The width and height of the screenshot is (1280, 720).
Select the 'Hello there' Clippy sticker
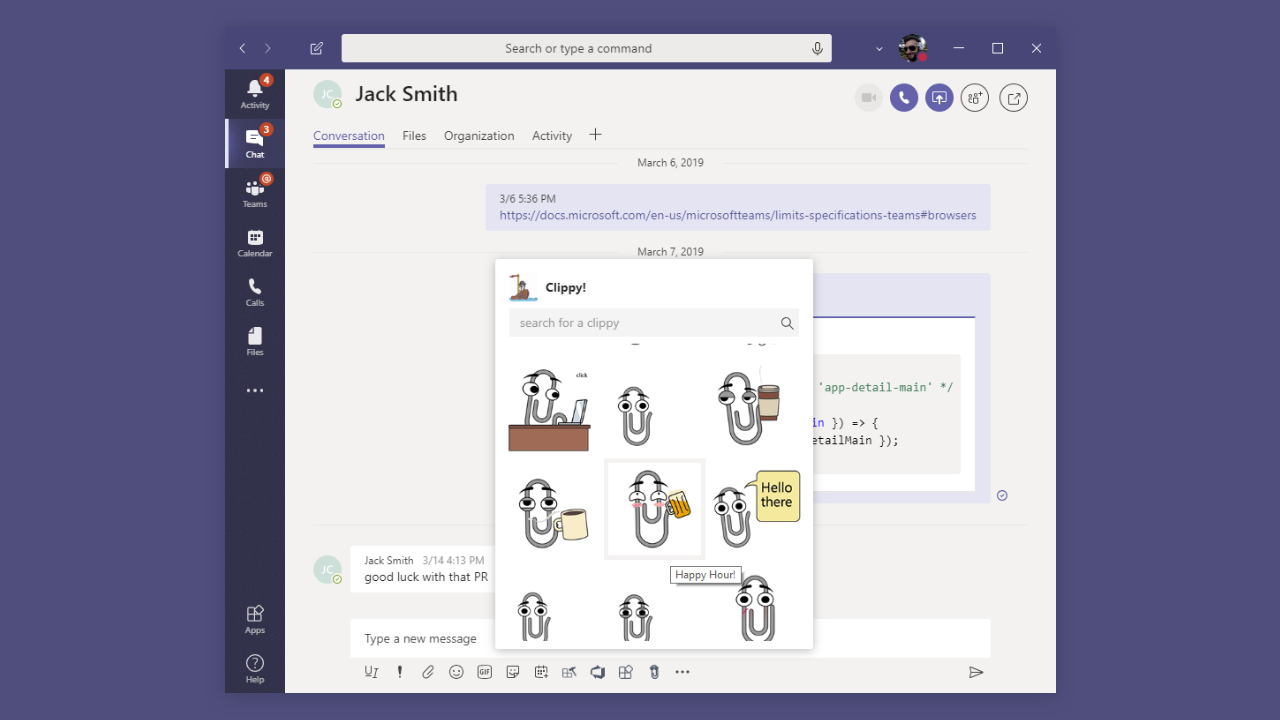coord(757,510)
